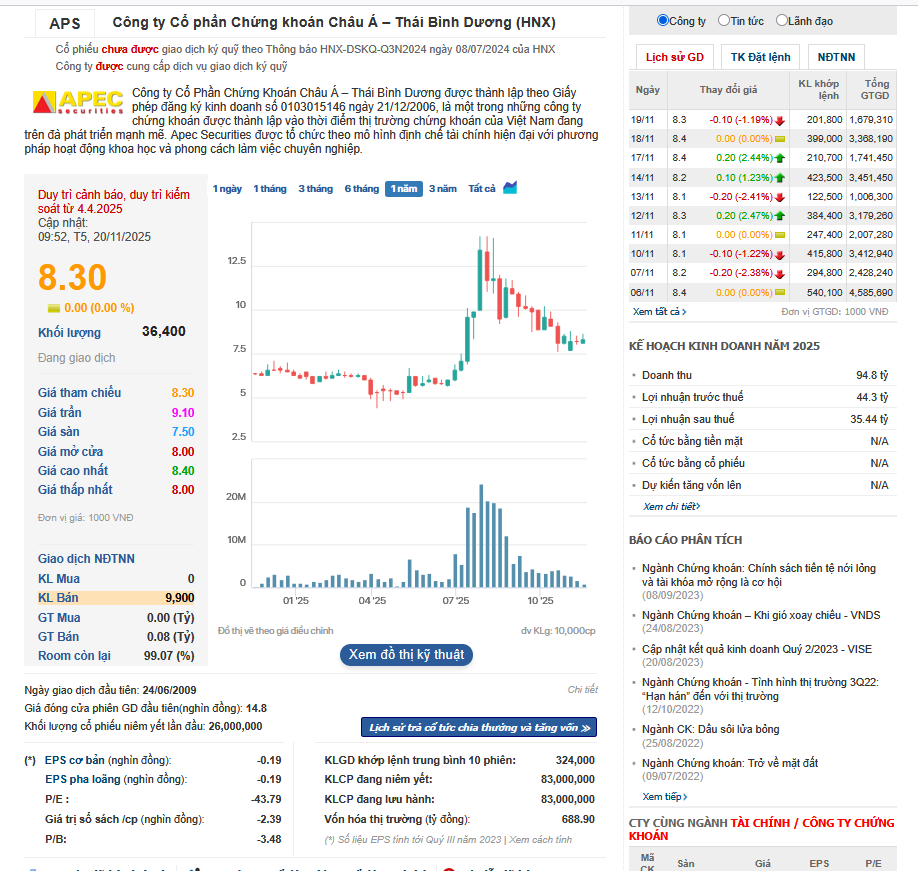
Task: Click Giao dịch NĐTNN heading
Action: [86, 559]
